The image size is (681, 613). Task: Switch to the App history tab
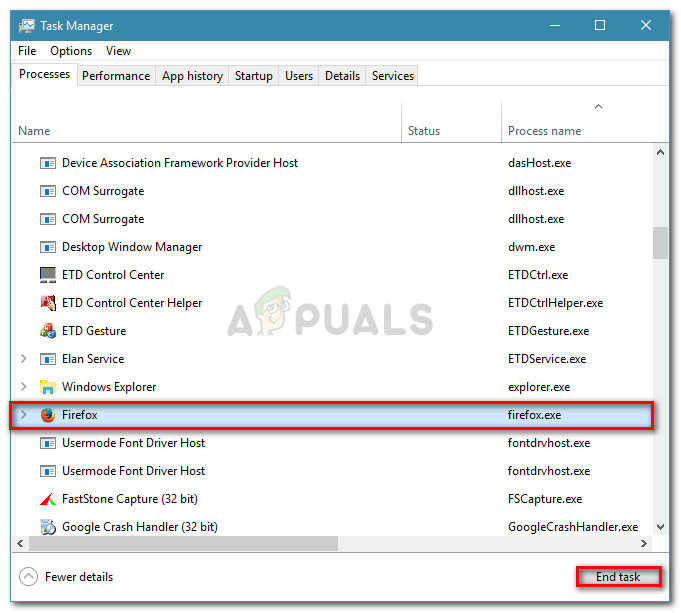pyautogui.click(x=192, y=76)
